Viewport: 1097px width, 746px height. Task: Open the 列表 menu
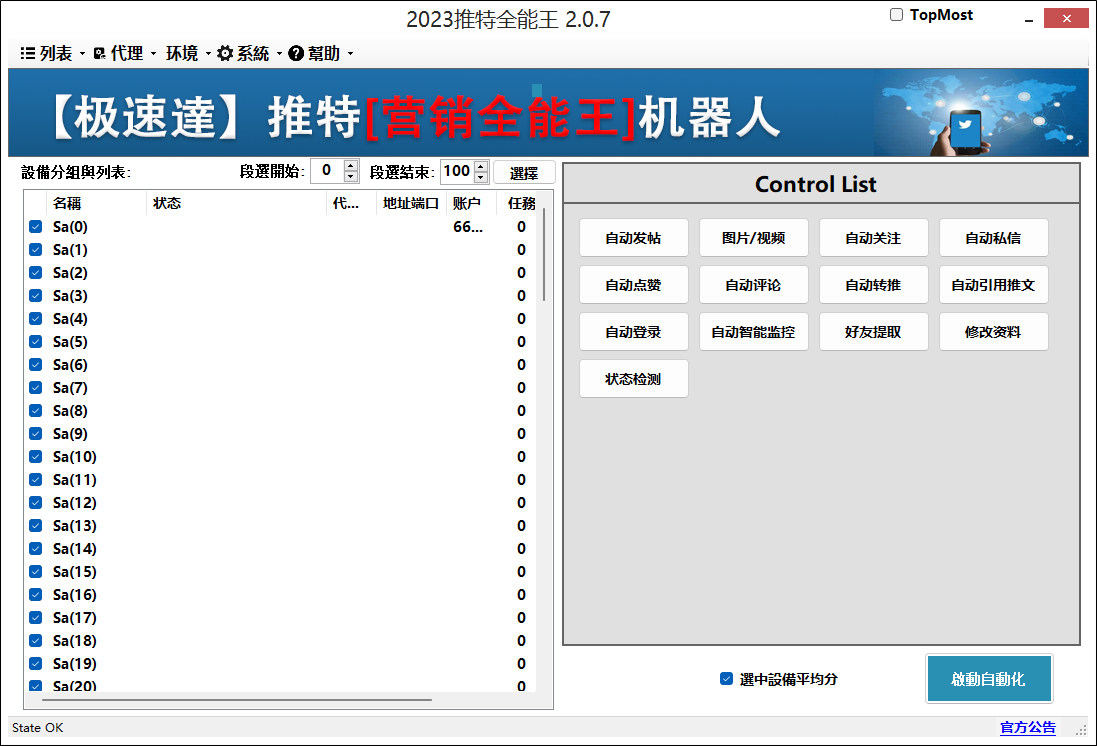tap(52, 53)
